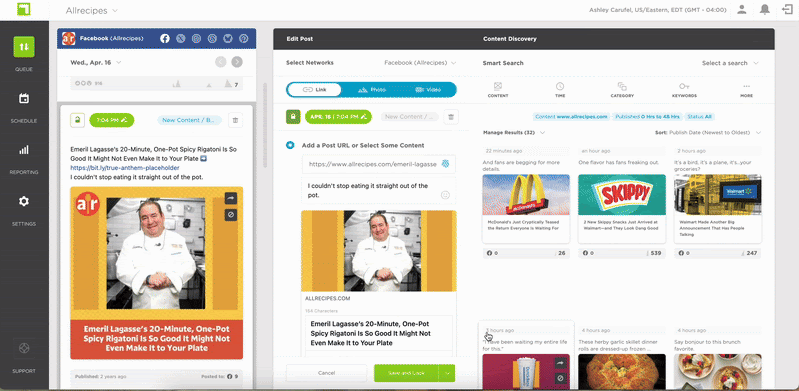Select the Add a Post URL radio button
Viewport: 799px width, 391px height.
coord(290,145)
